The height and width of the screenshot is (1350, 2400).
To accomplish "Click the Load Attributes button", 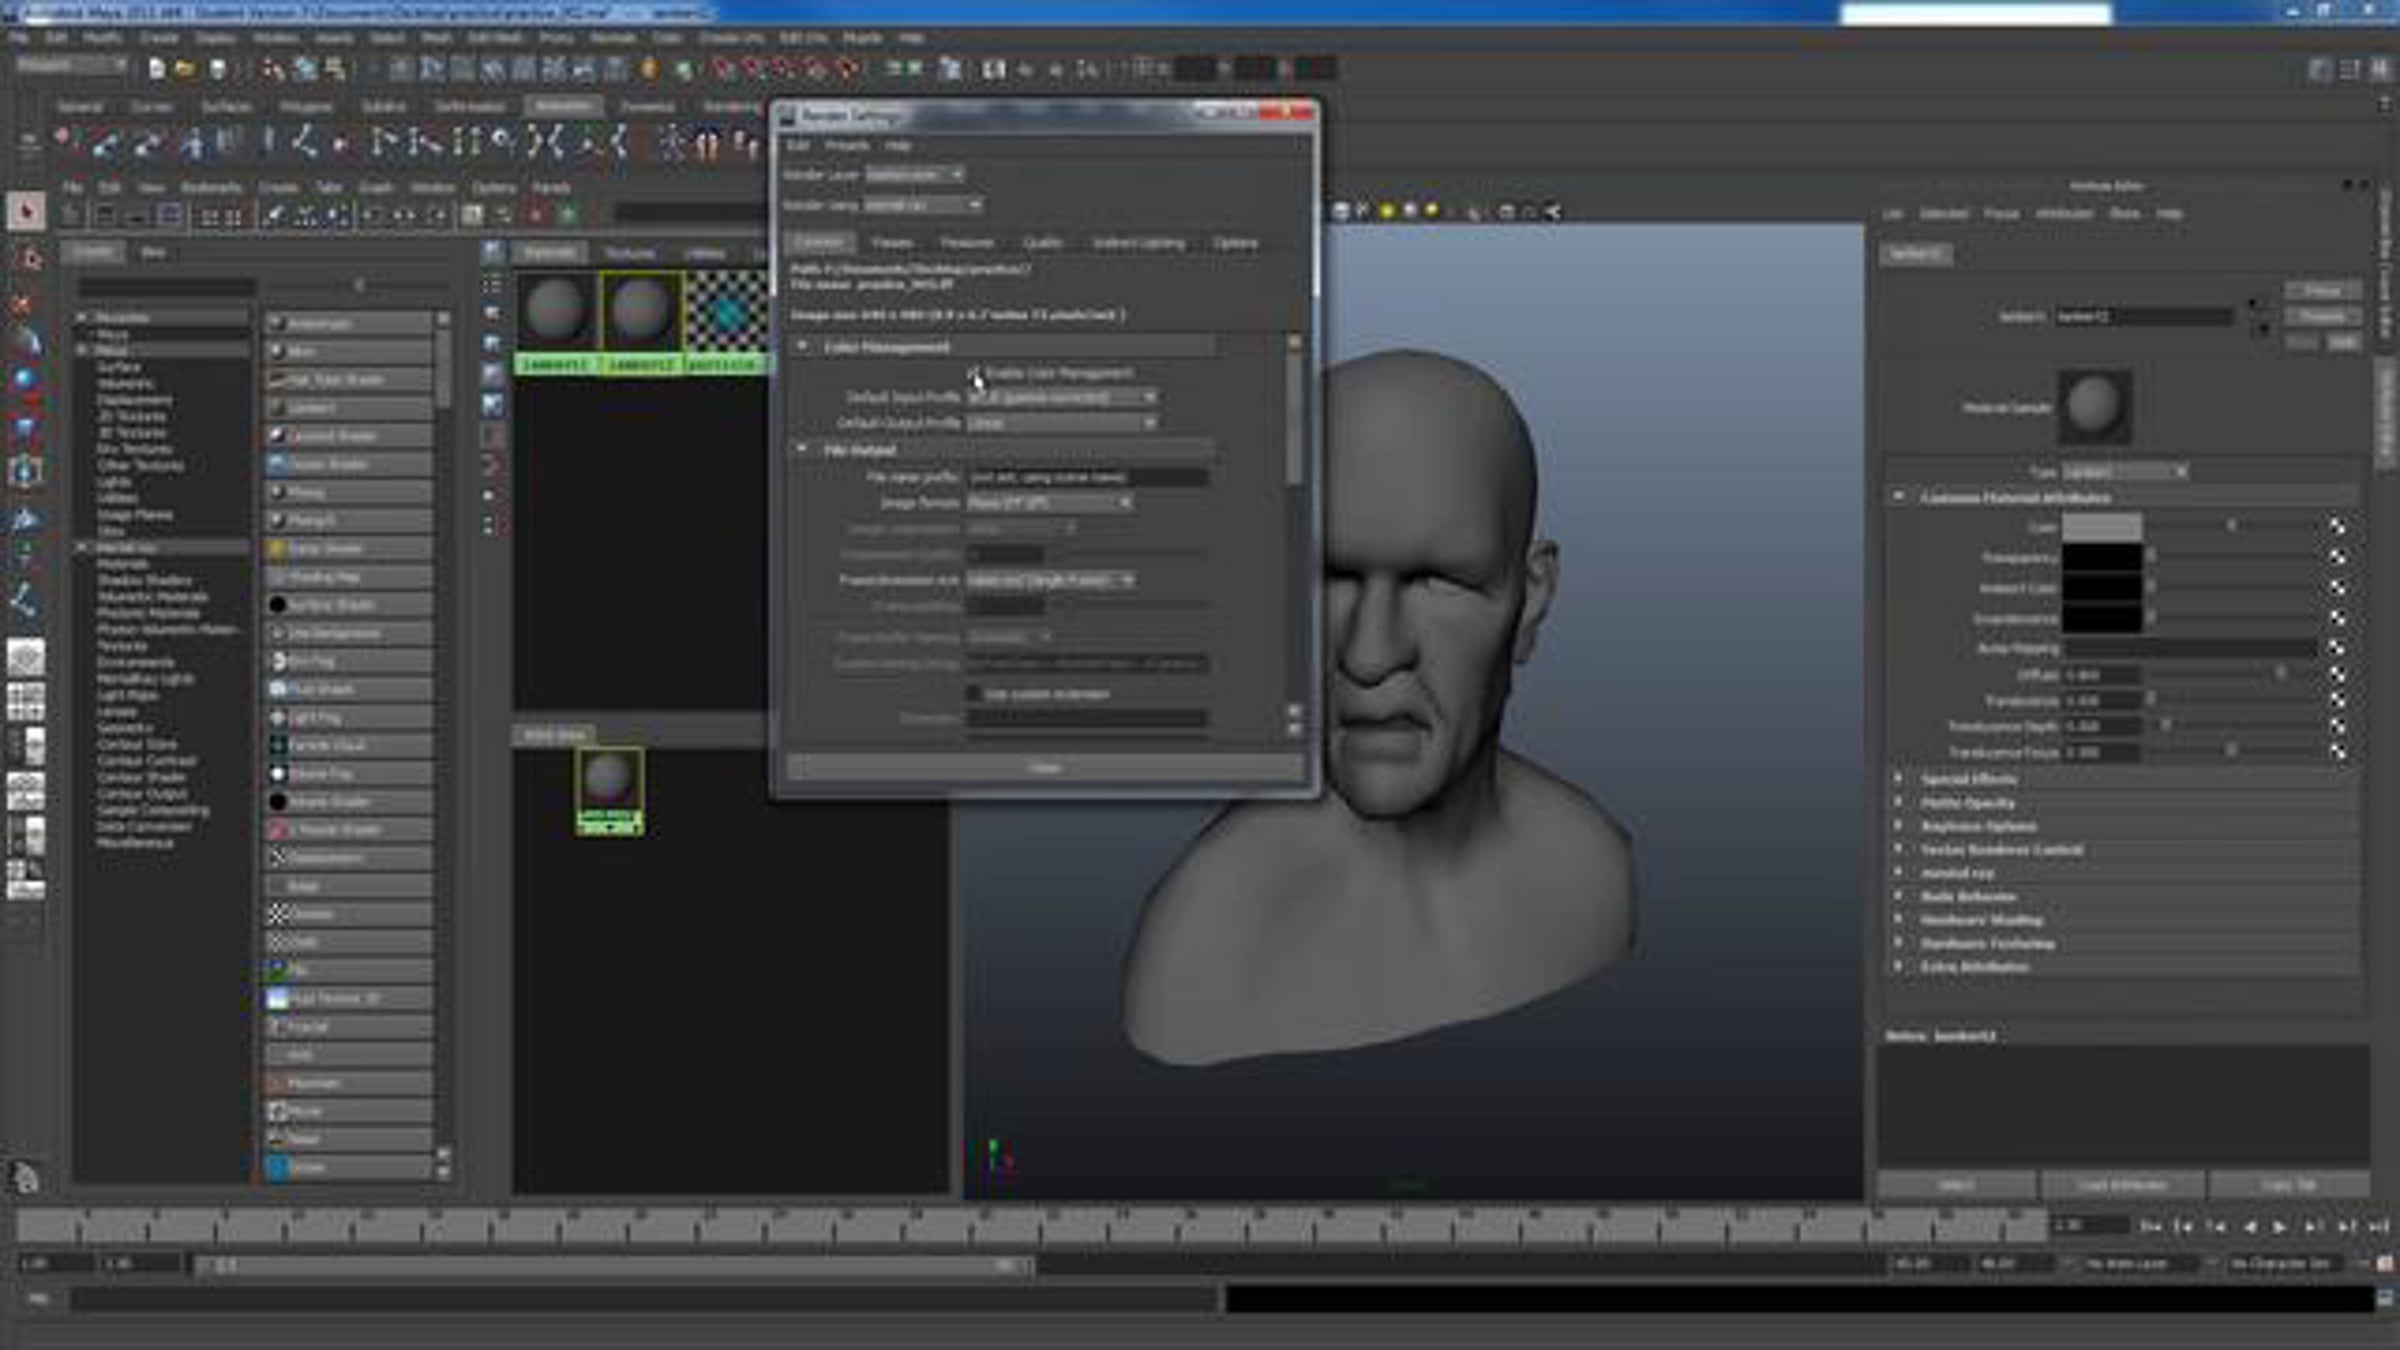I will coord(2121,1186).
